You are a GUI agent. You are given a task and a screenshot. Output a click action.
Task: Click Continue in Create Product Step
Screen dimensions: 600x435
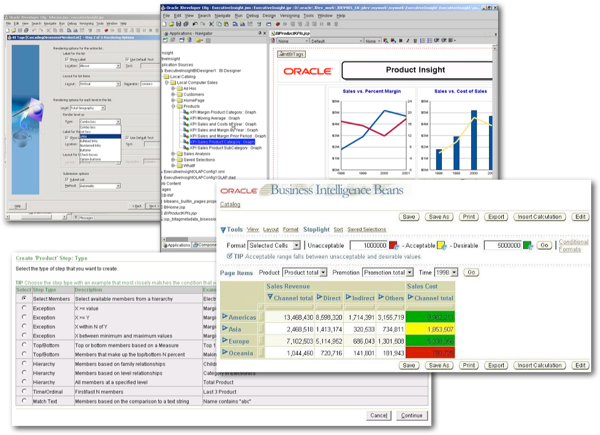coord(412,415)
